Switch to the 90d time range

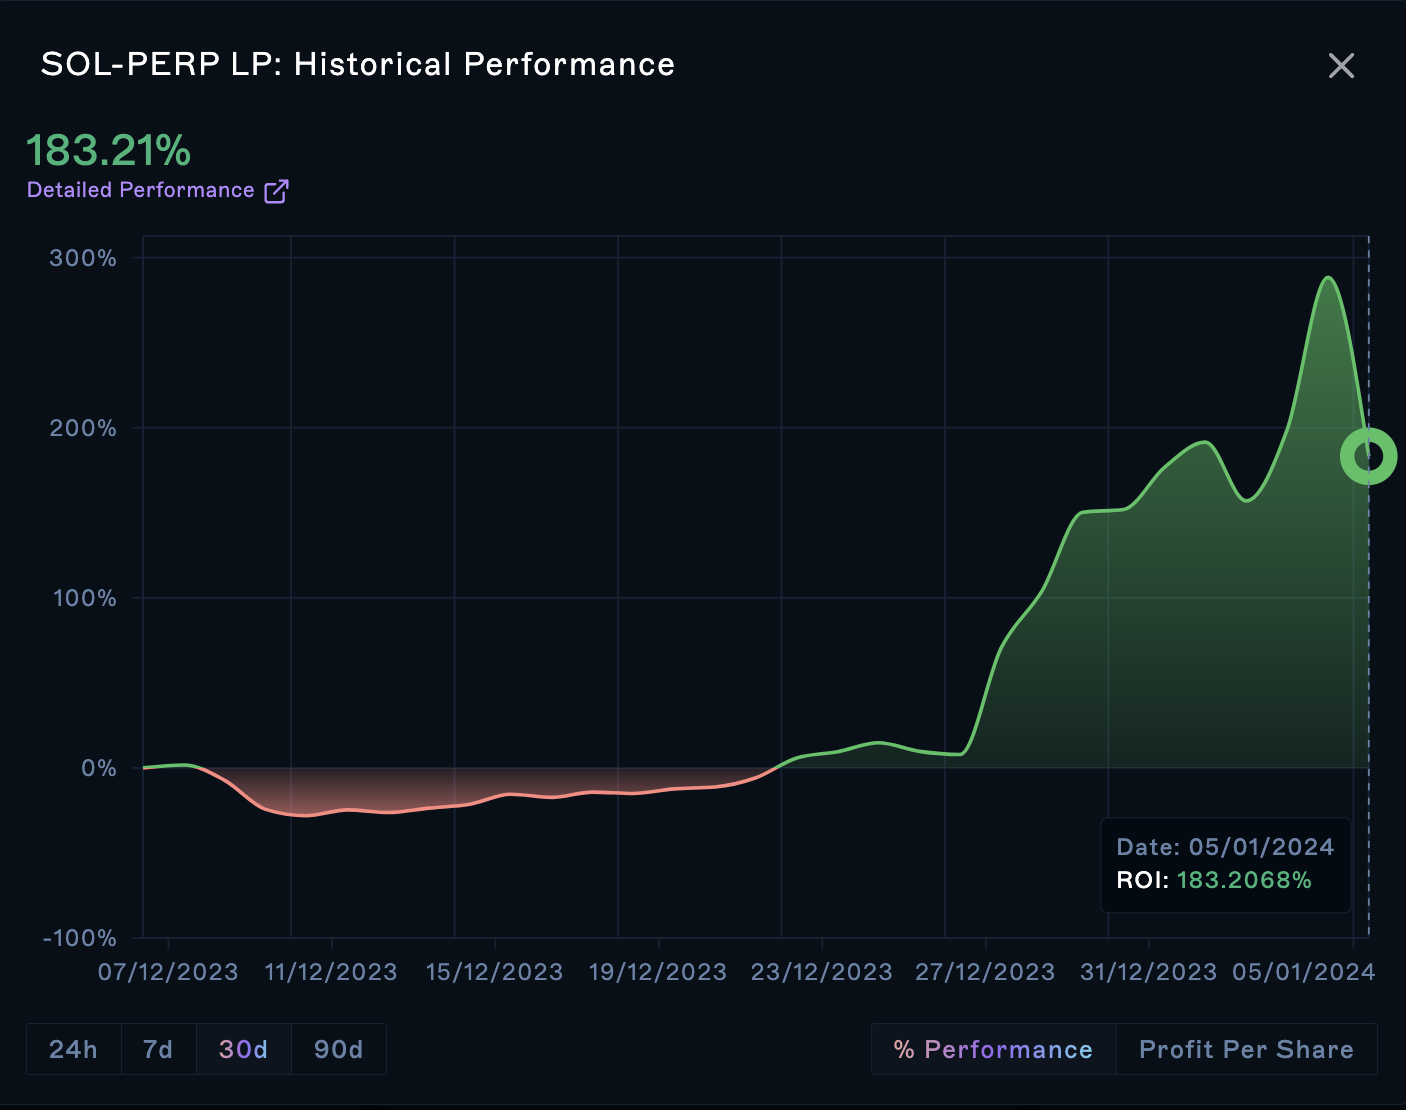pyautogui.click(x=338, y=1049)
